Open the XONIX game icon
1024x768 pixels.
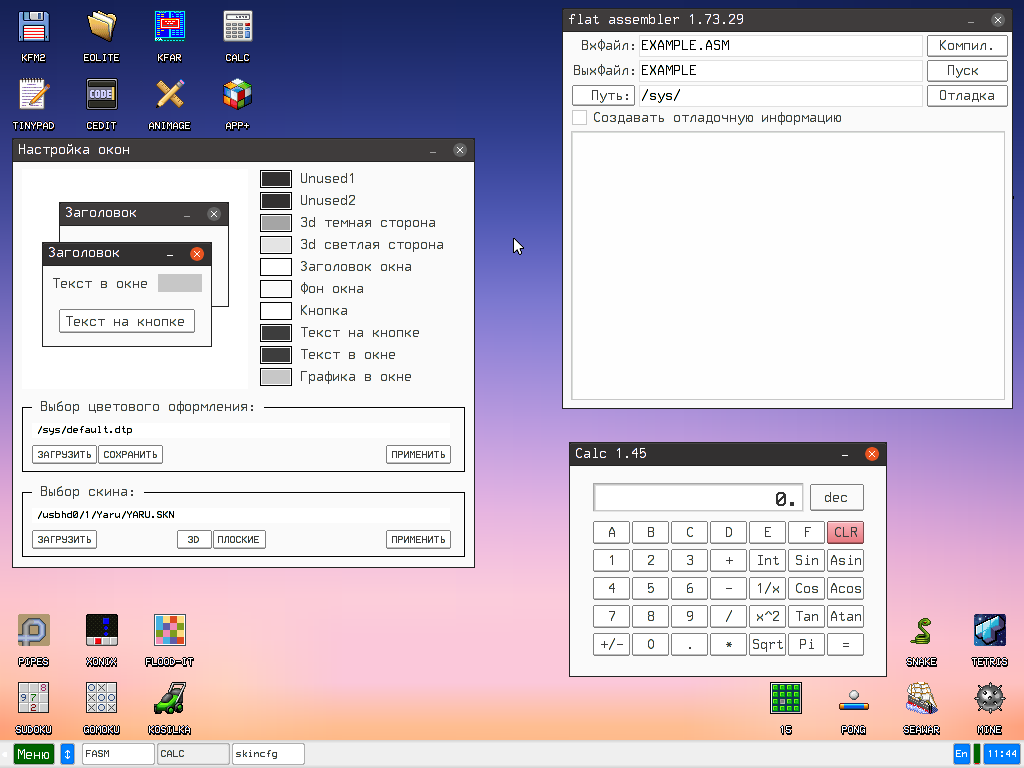101,631
